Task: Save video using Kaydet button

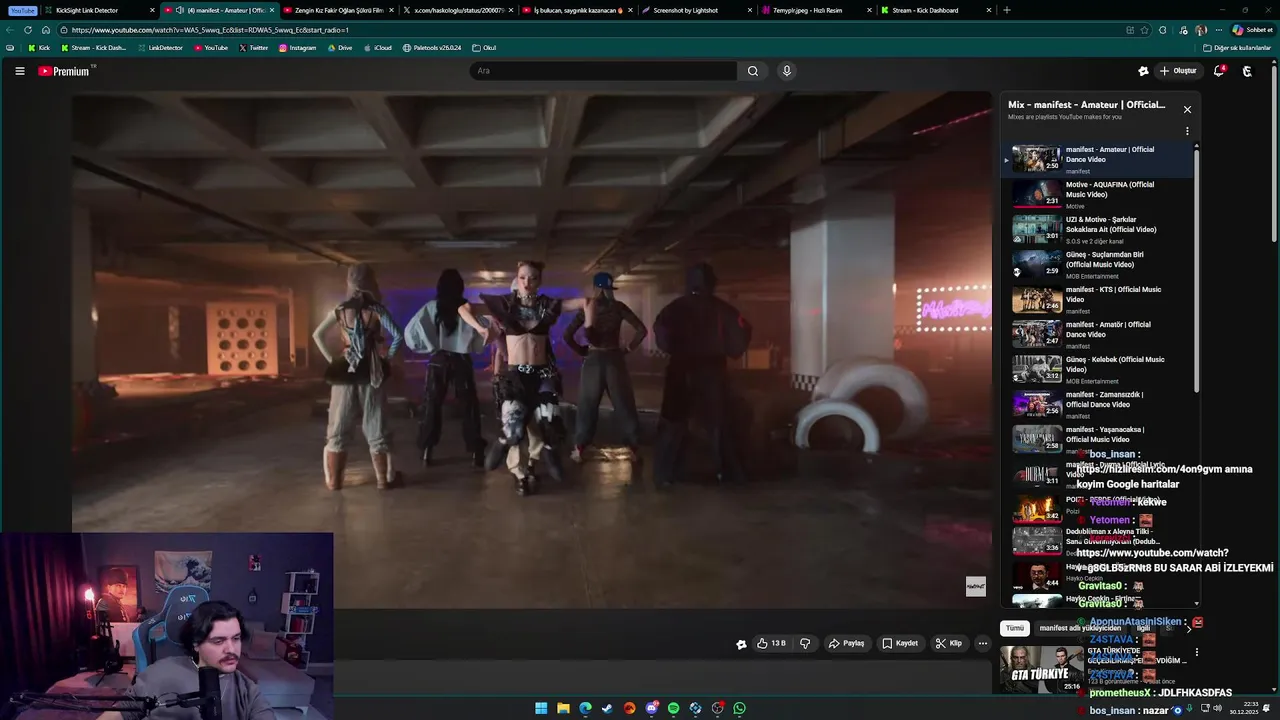Action: pyautogui.click(x=900, y=643)
